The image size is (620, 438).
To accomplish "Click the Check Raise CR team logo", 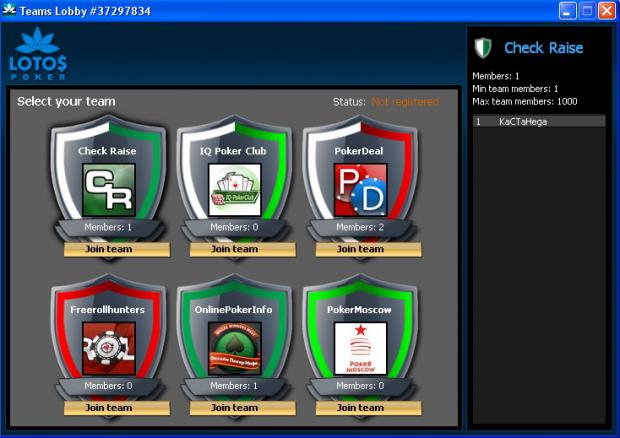I will (109, 190).
